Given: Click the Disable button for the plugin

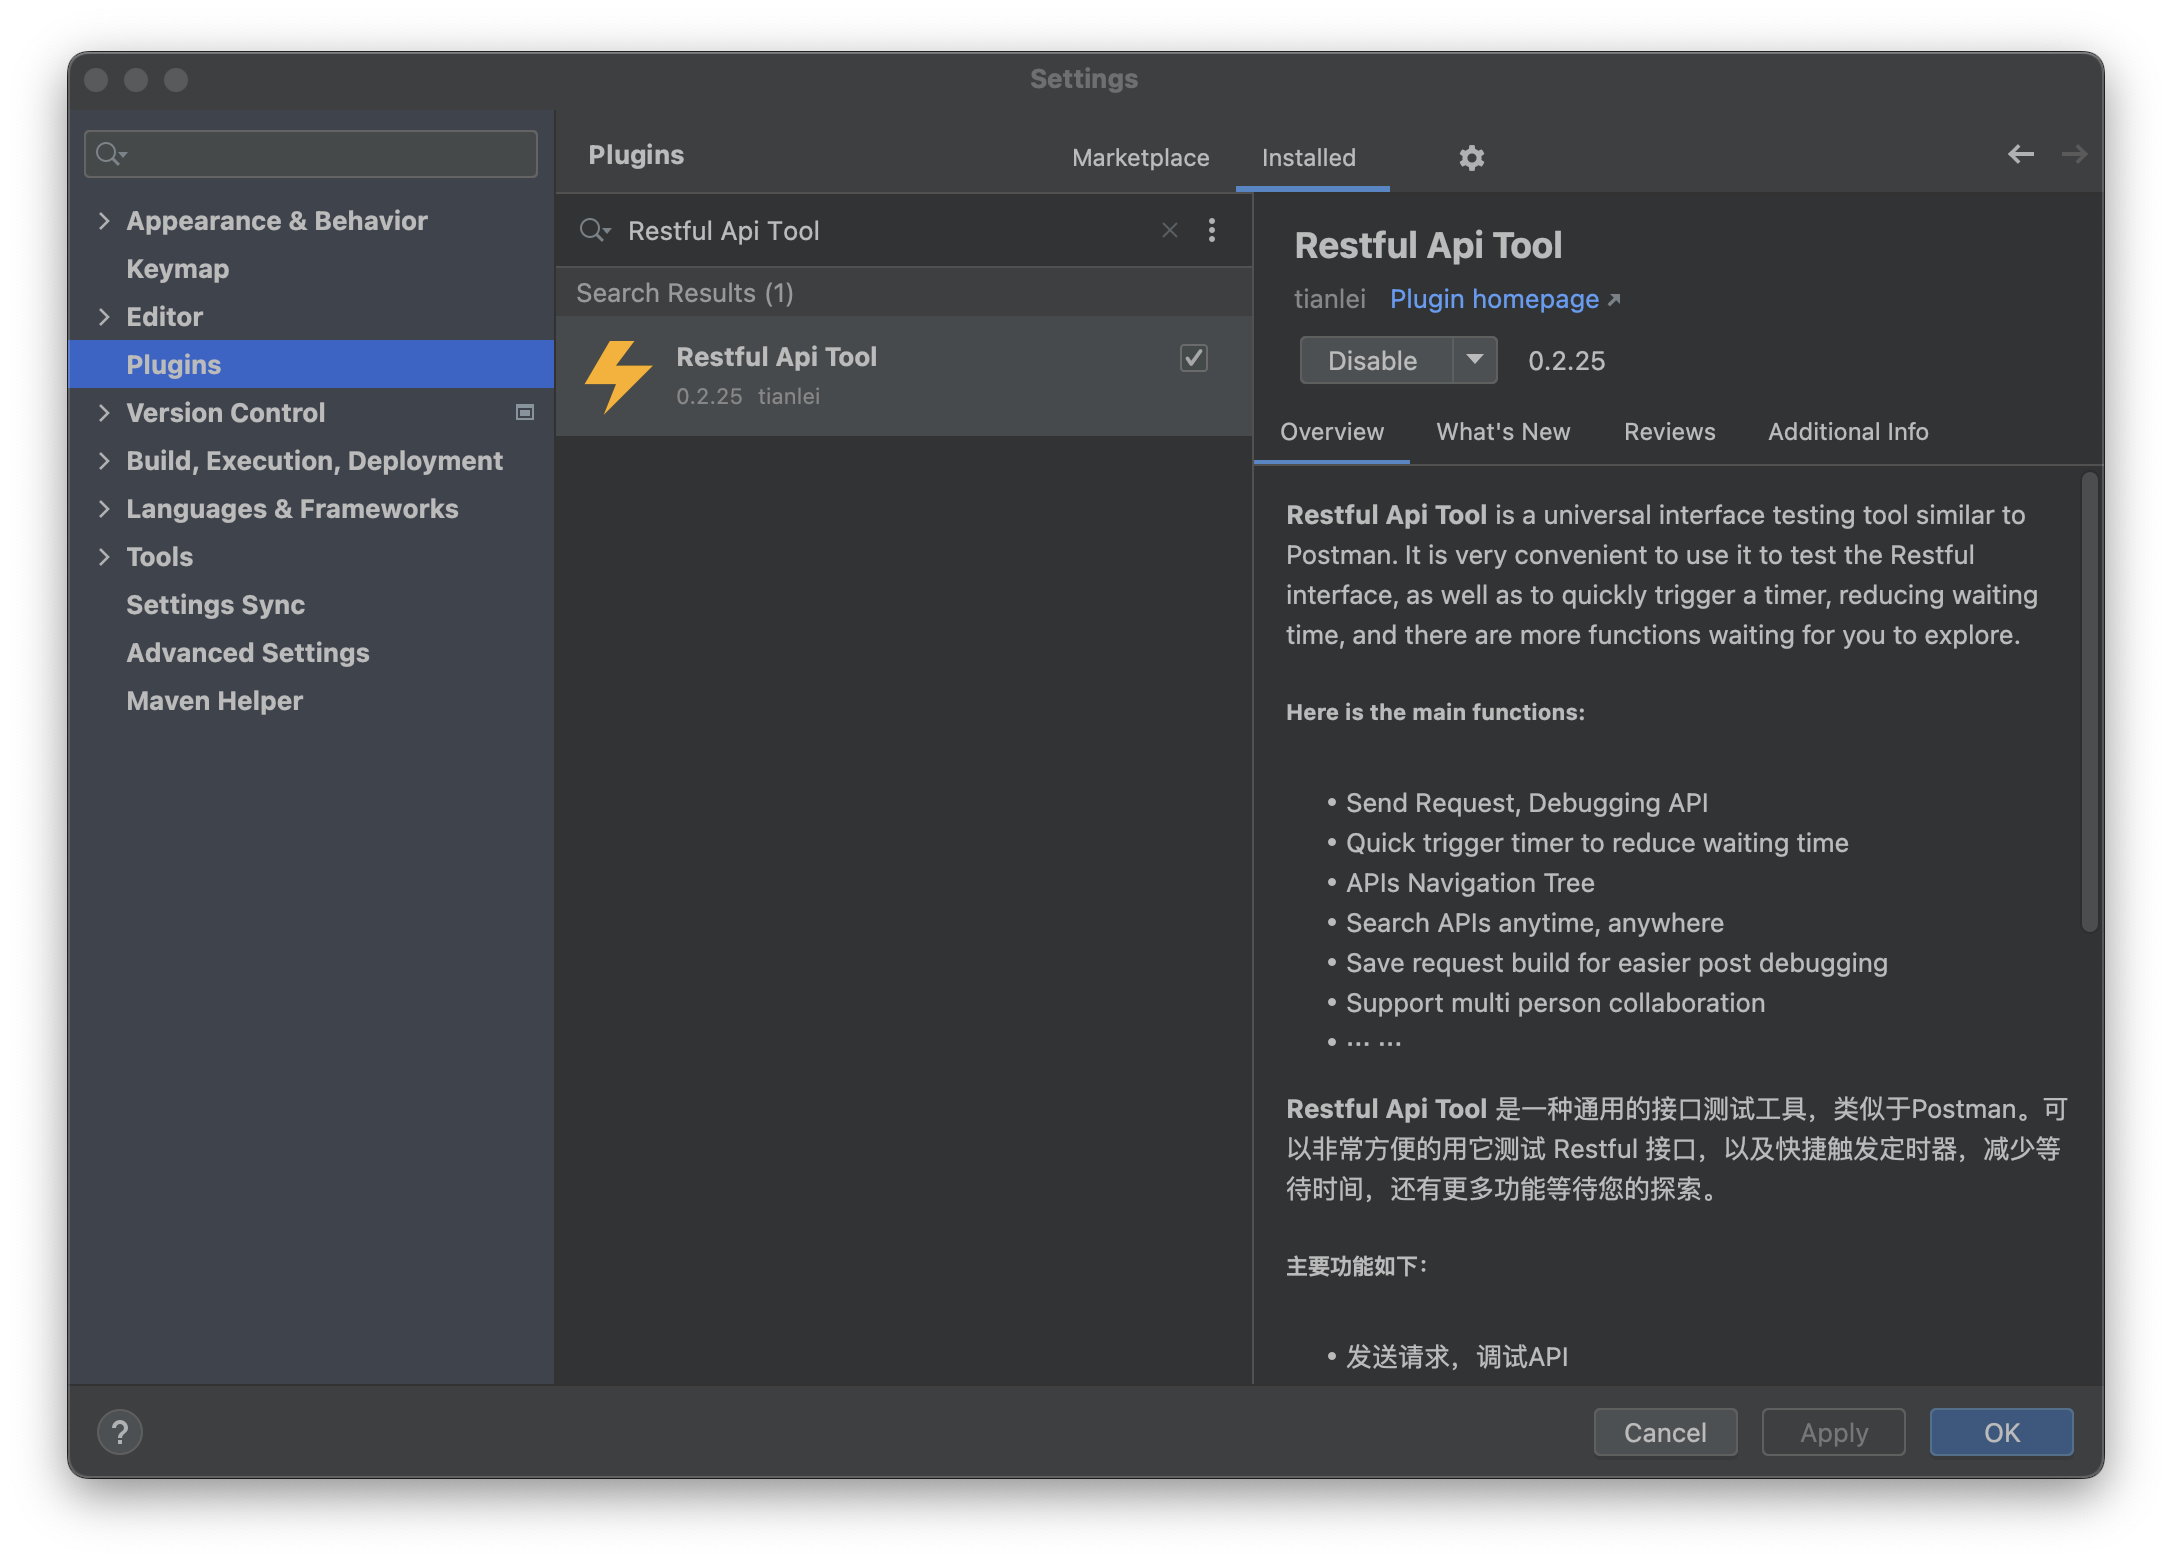Looking at the screenshot, I should (x=1373, y=360).
